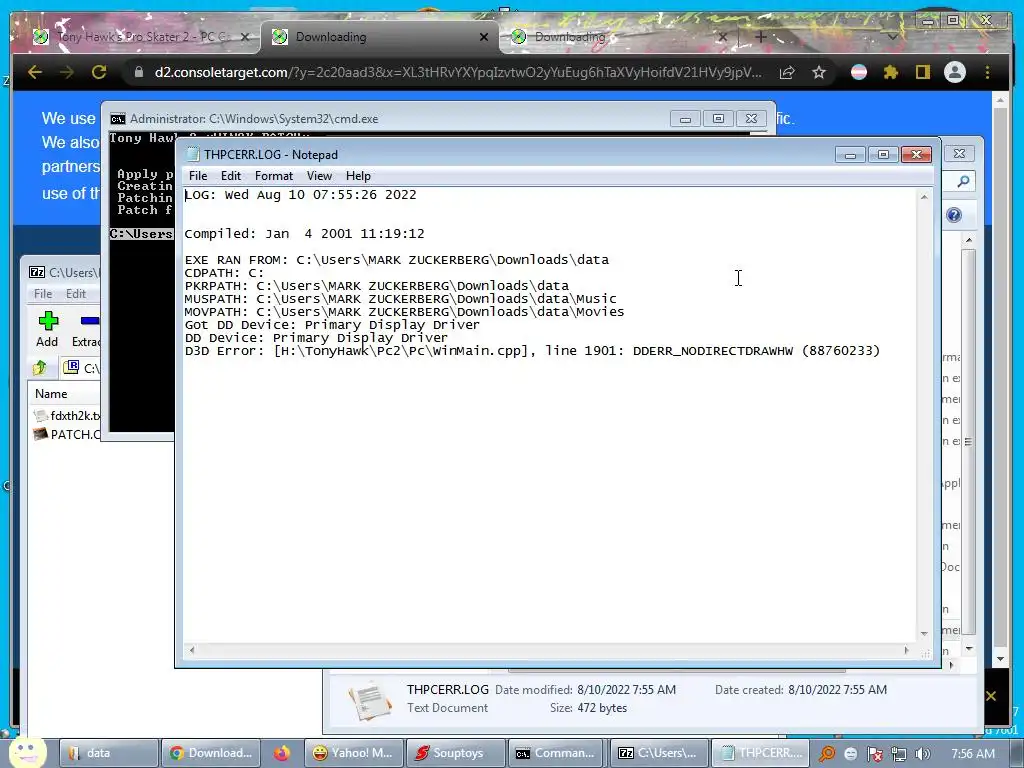Click the volume speaker tray icon
This screenshot has width=1024, height=768.
[923, 754]
